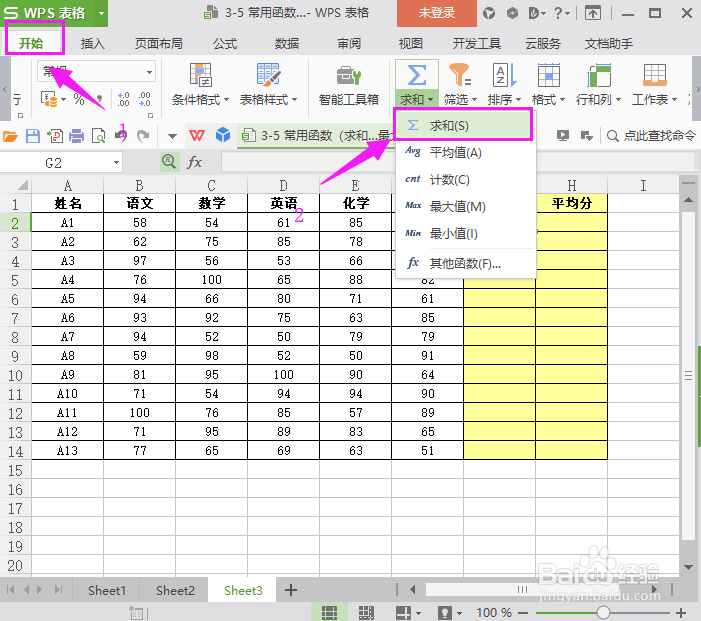Image resolution: width=701 pixels, height=621 pixels.
Task: Click the Redo arrow icon
Action: 143,135
